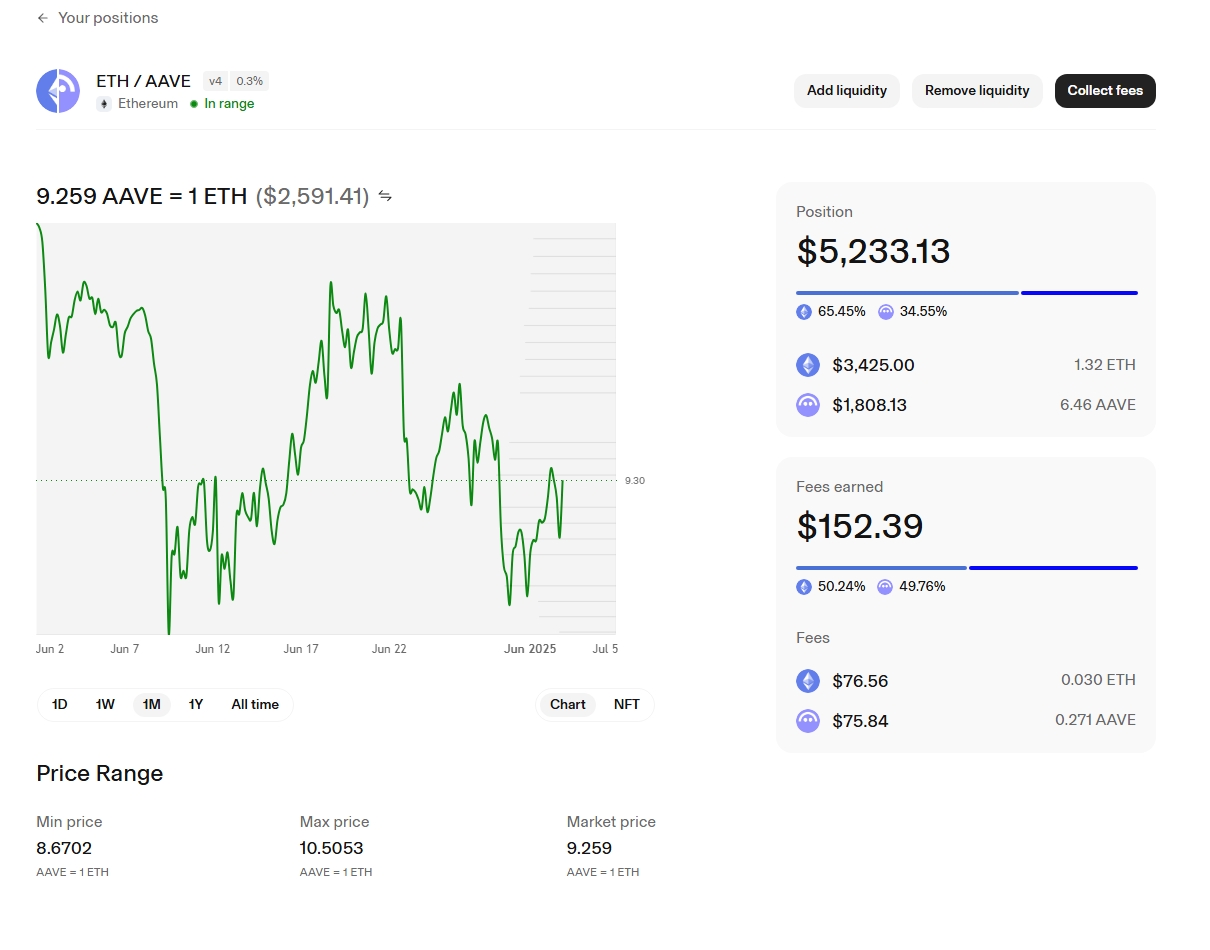1210x950 pixels.
Task: Click the AAVE share bar in Position card
Action: [x=1080, y=293]
